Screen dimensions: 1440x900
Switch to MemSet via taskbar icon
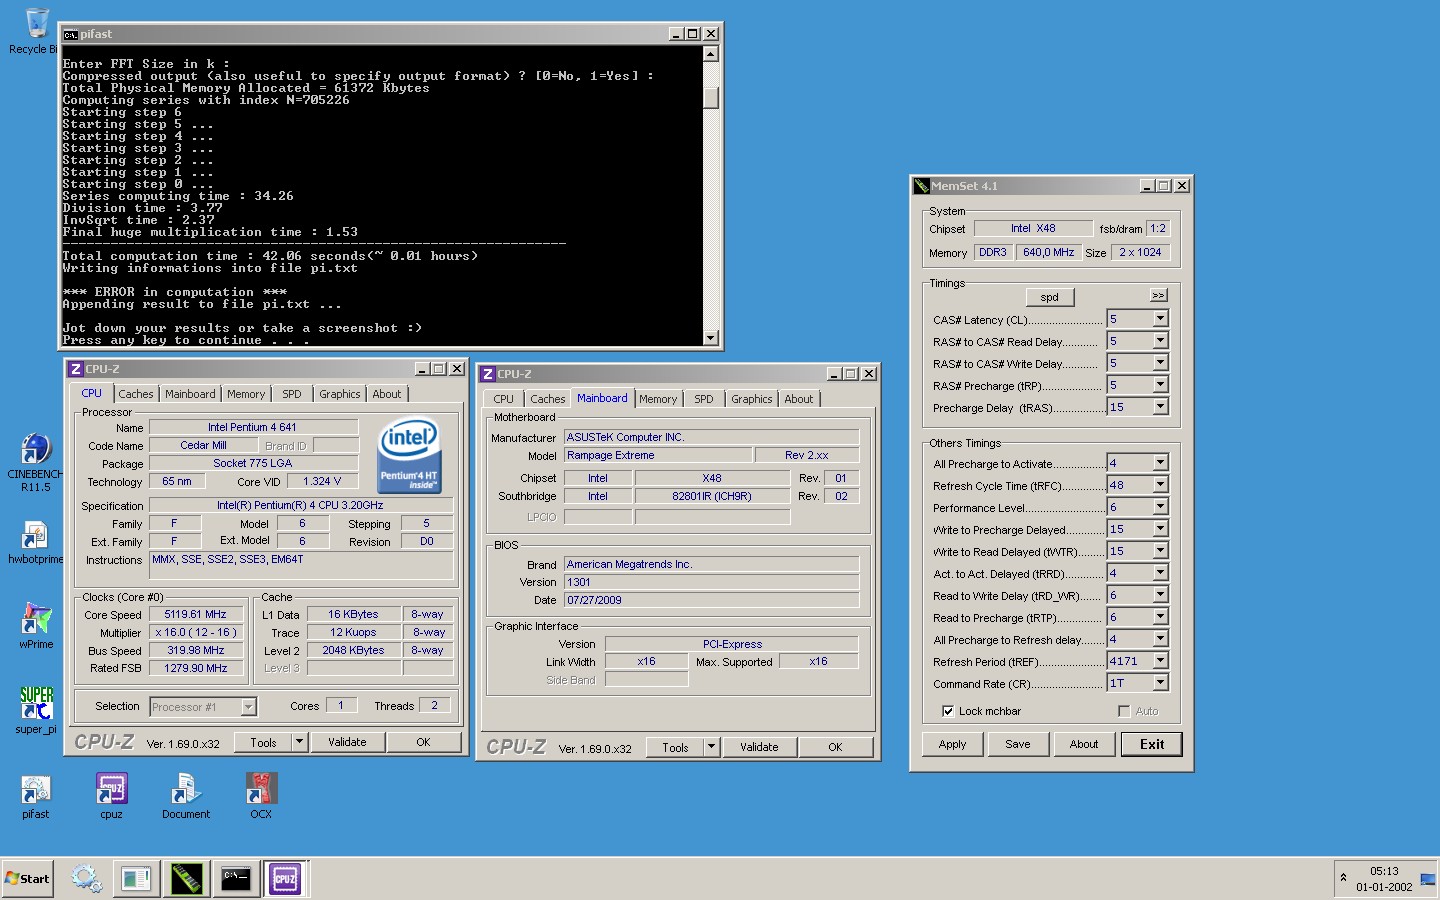186,879
